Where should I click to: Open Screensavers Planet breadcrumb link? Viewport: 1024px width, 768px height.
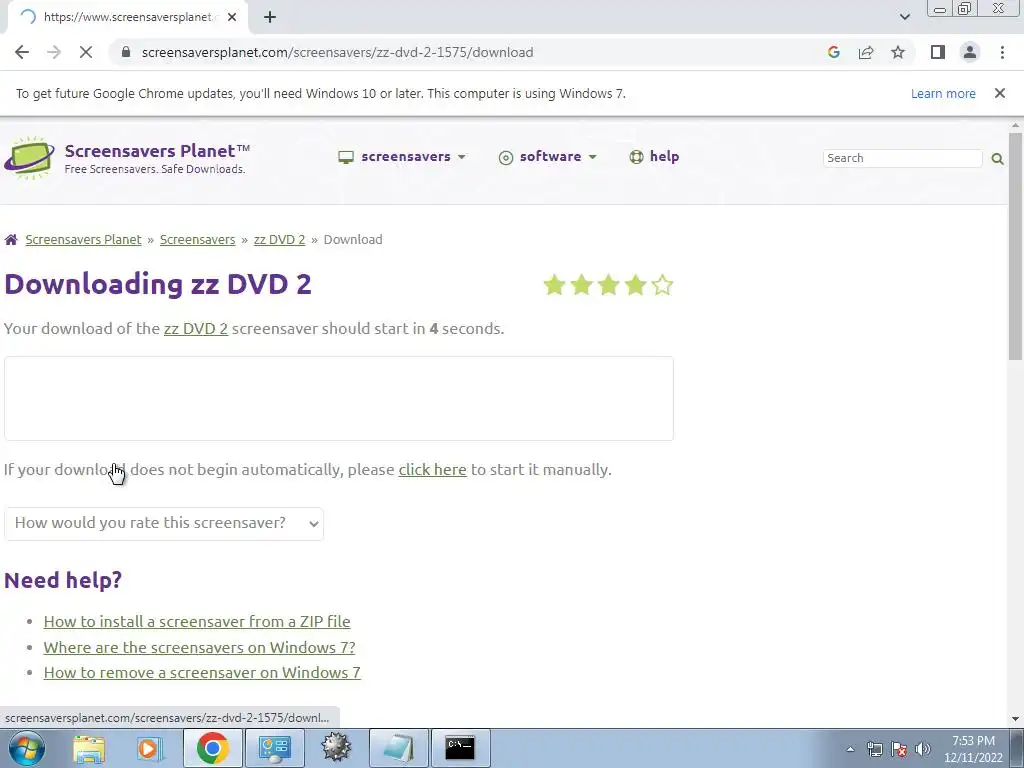[x=83, y=240]
